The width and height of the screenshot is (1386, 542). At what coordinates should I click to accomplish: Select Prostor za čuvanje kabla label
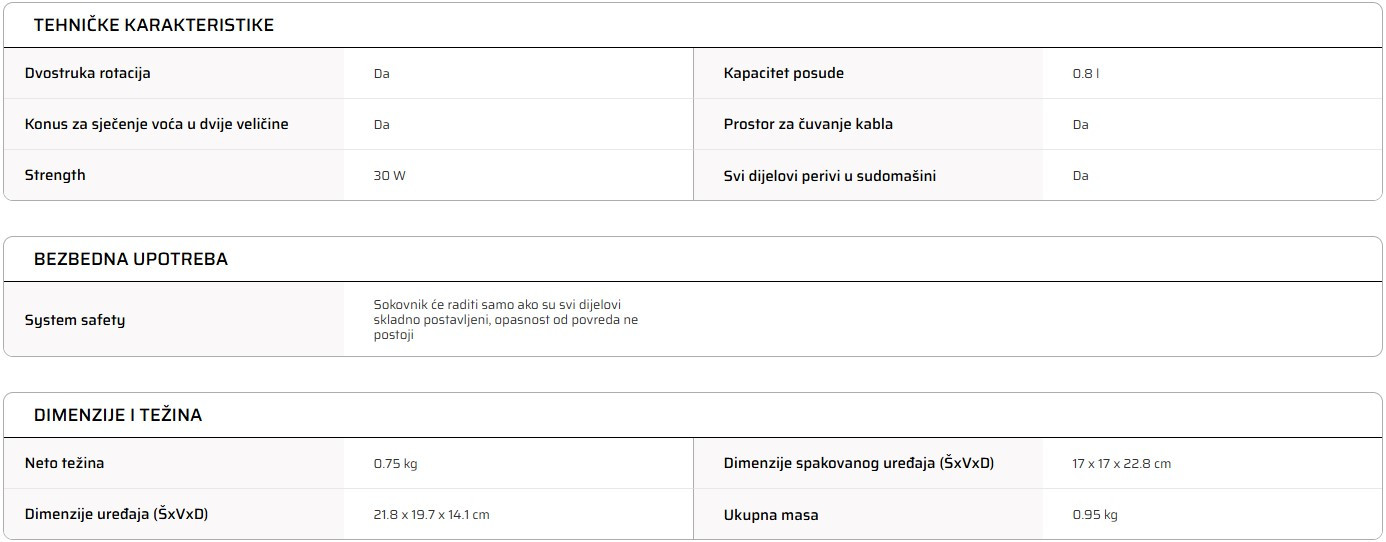tap(808, 124)
